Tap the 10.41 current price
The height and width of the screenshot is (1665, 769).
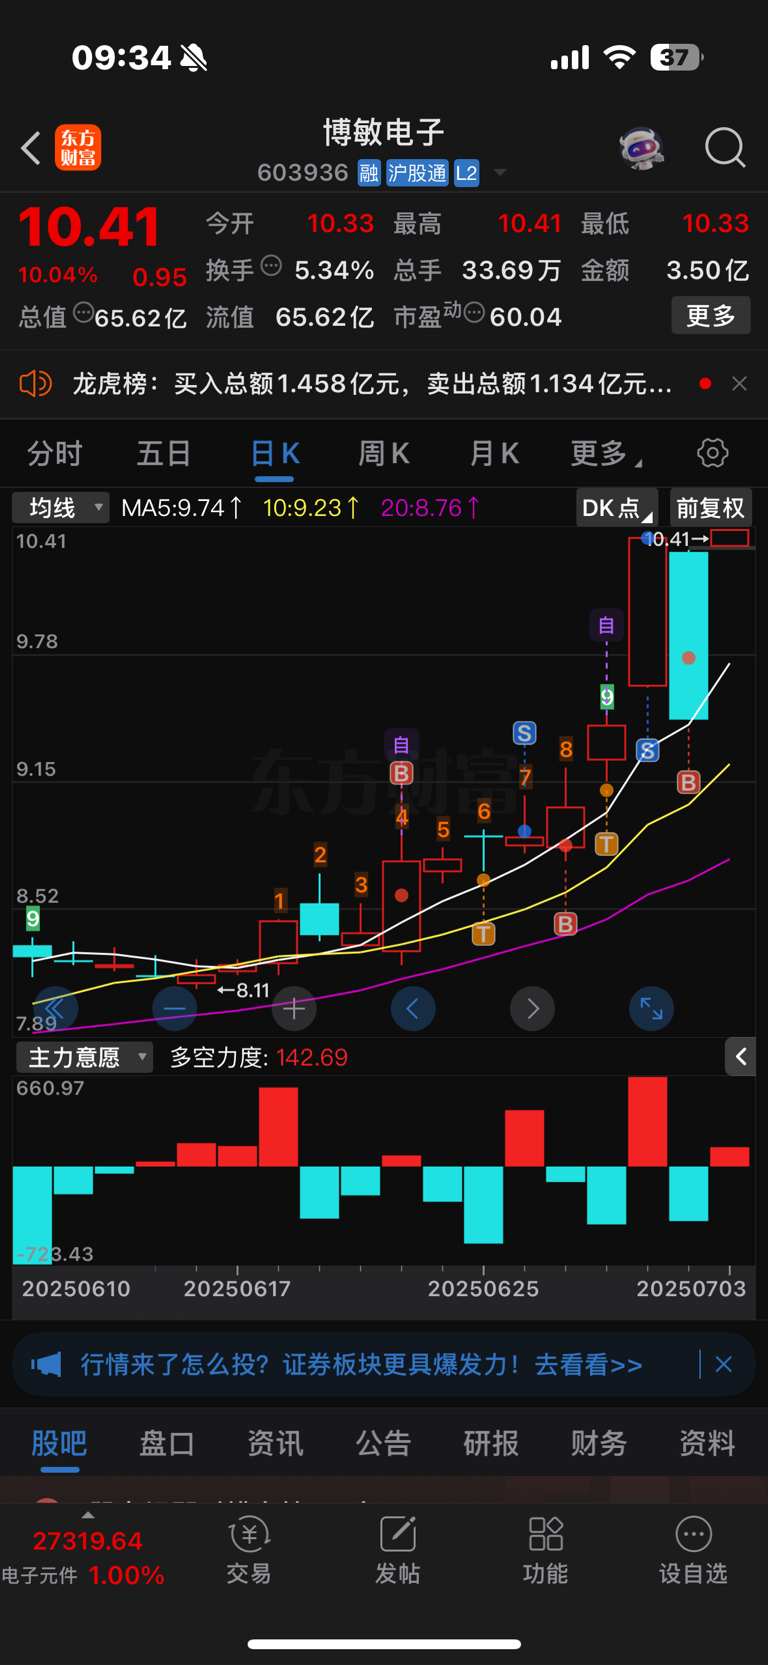89,227
